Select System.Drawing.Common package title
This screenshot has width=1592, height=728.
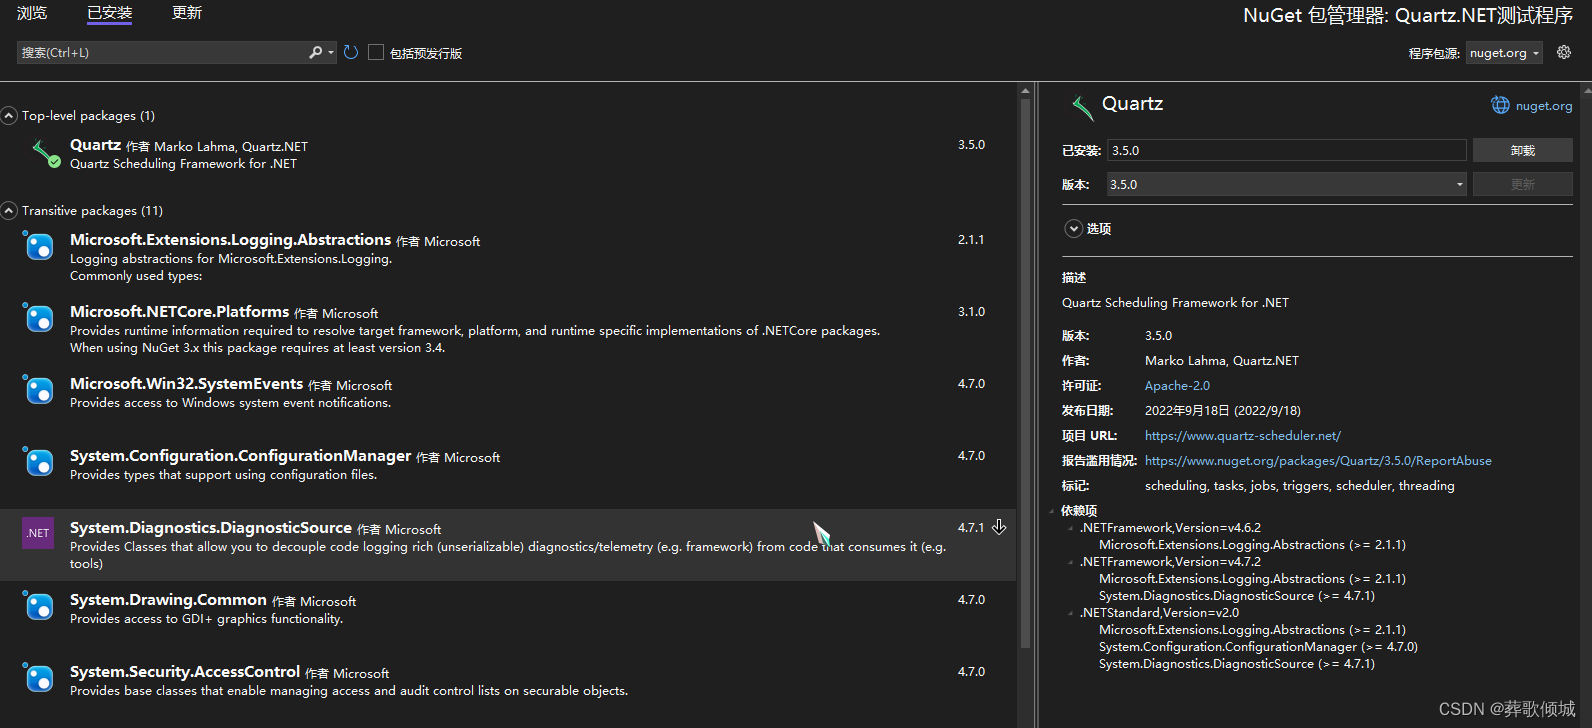168,600
